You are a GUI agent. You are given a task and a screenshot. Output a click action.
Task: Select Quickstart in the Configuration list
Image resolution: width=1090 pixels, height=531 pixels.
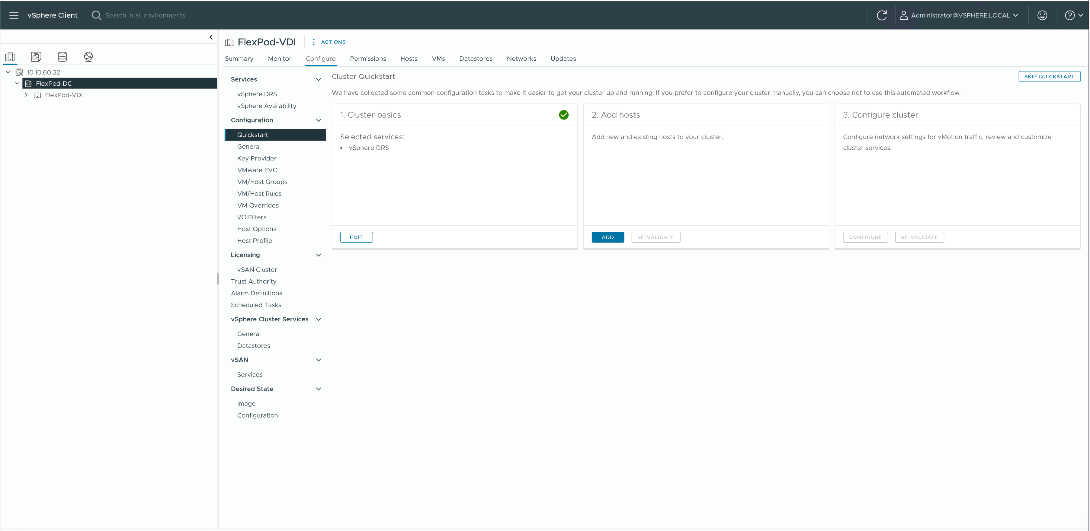(x=275, y=135)
